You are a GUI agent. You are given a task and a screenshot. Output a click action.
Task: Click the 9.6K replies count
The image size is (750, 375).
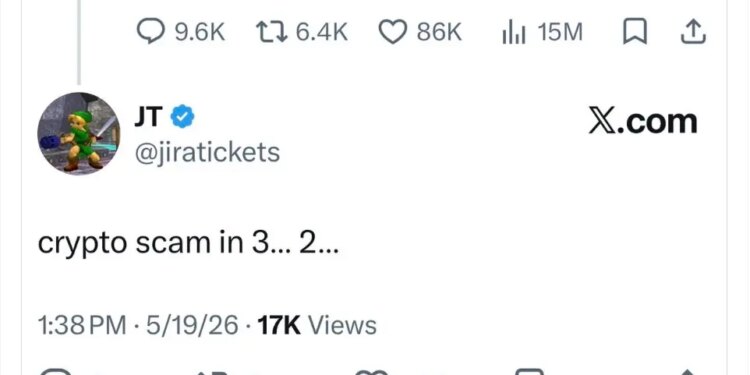click(x=199, y=33)
